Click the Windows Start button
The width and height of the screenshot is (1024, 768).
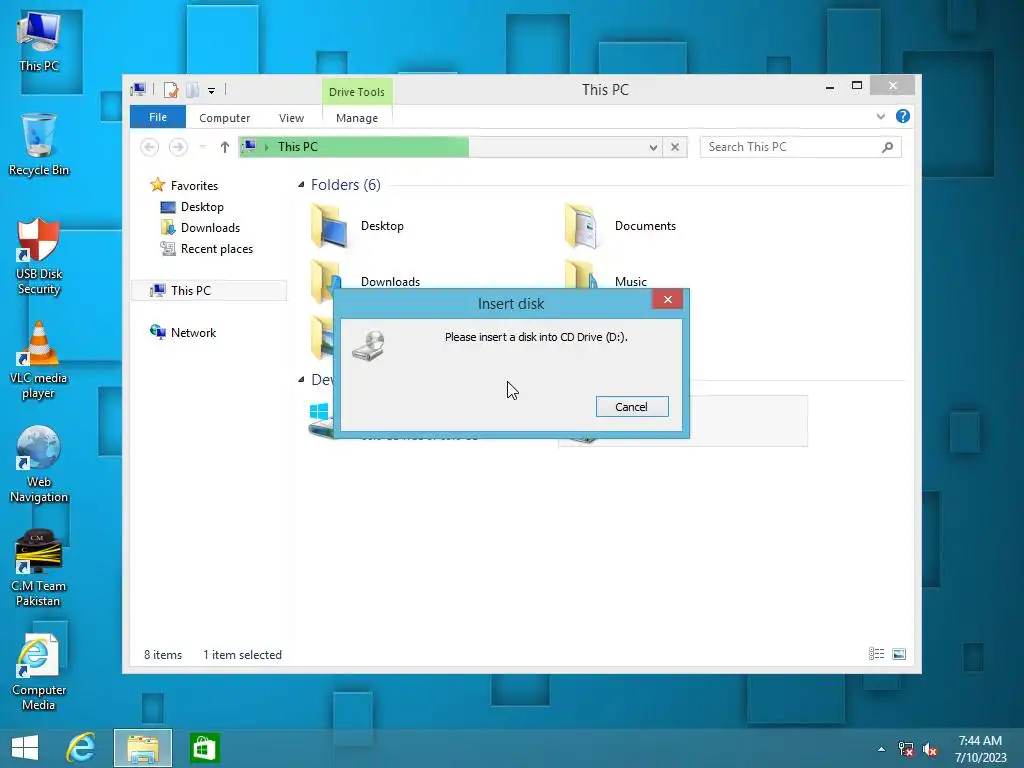(25, 748)
